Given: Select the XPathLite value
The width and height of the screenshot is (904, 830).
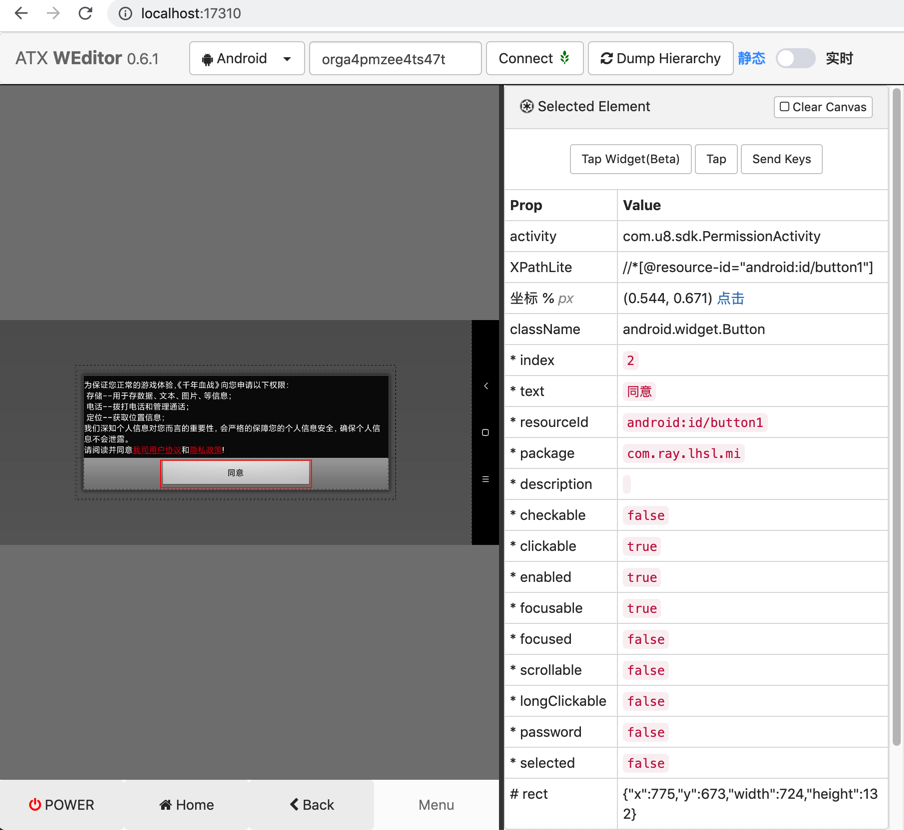Looking at the screenshot, I should (748, 267).
